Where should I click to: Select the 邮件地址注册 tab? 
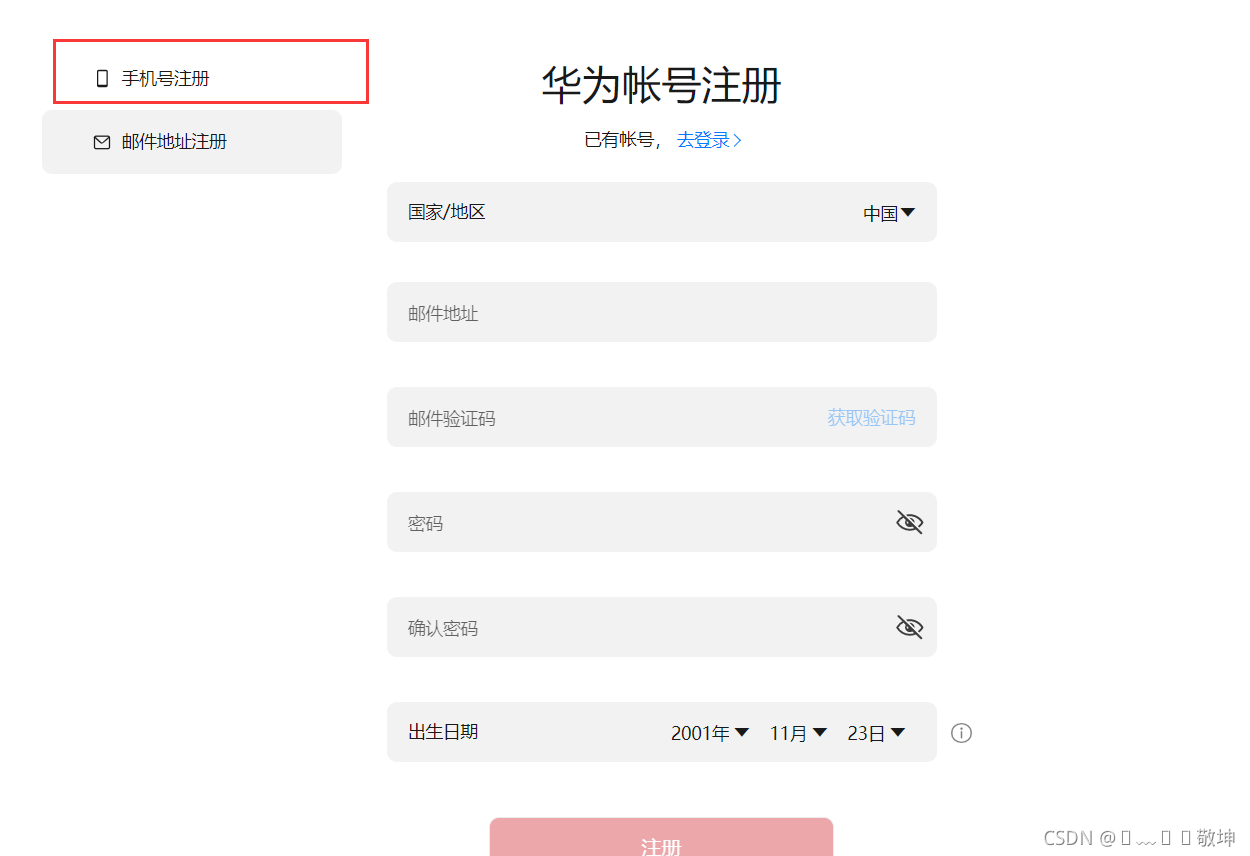192,142
